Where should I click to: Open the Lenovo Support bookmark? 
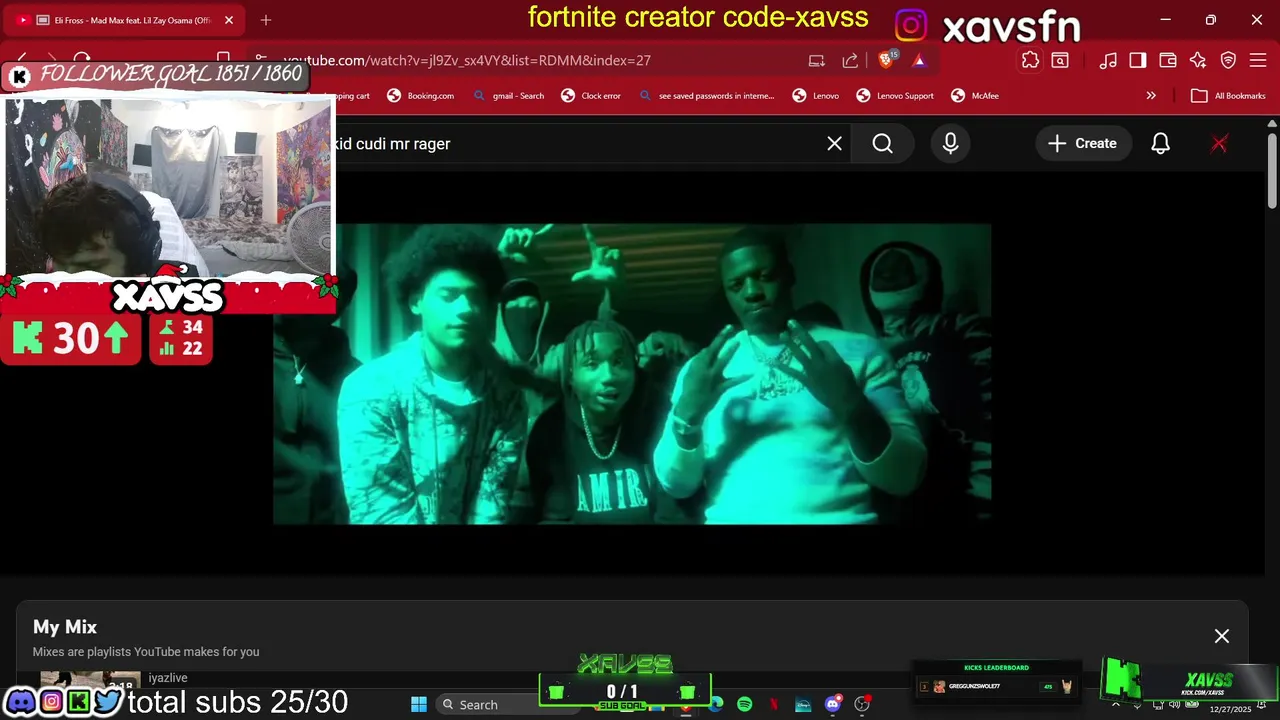[x=895, y=96]
